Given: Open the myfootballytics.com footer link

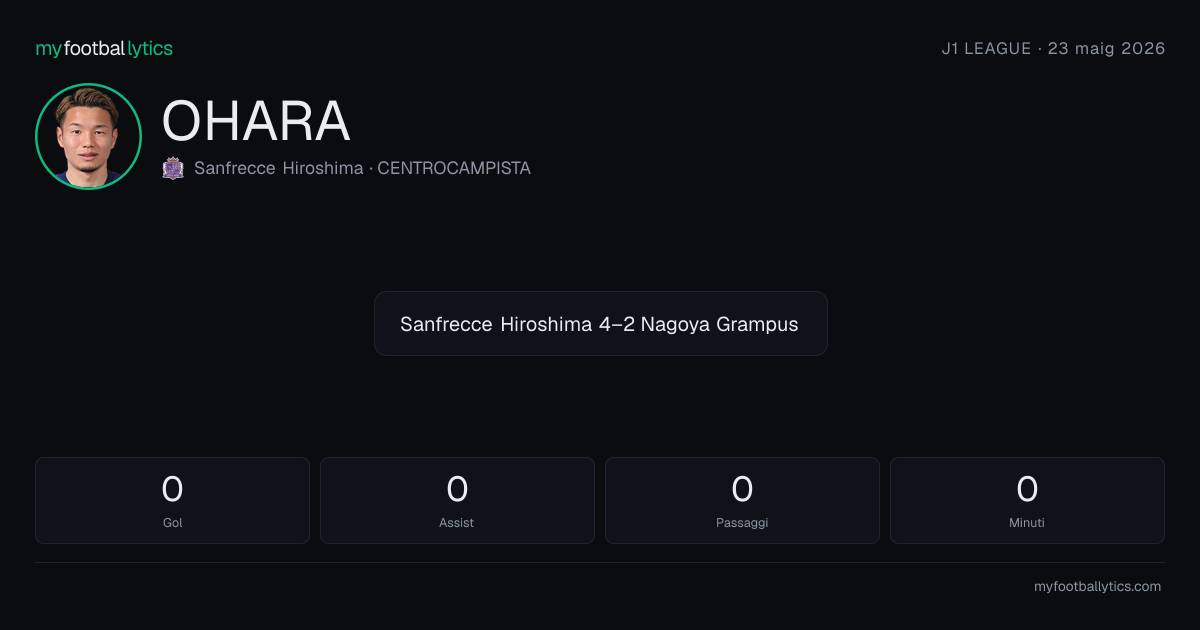Looking at the screenshot, I should point(1097,587).
